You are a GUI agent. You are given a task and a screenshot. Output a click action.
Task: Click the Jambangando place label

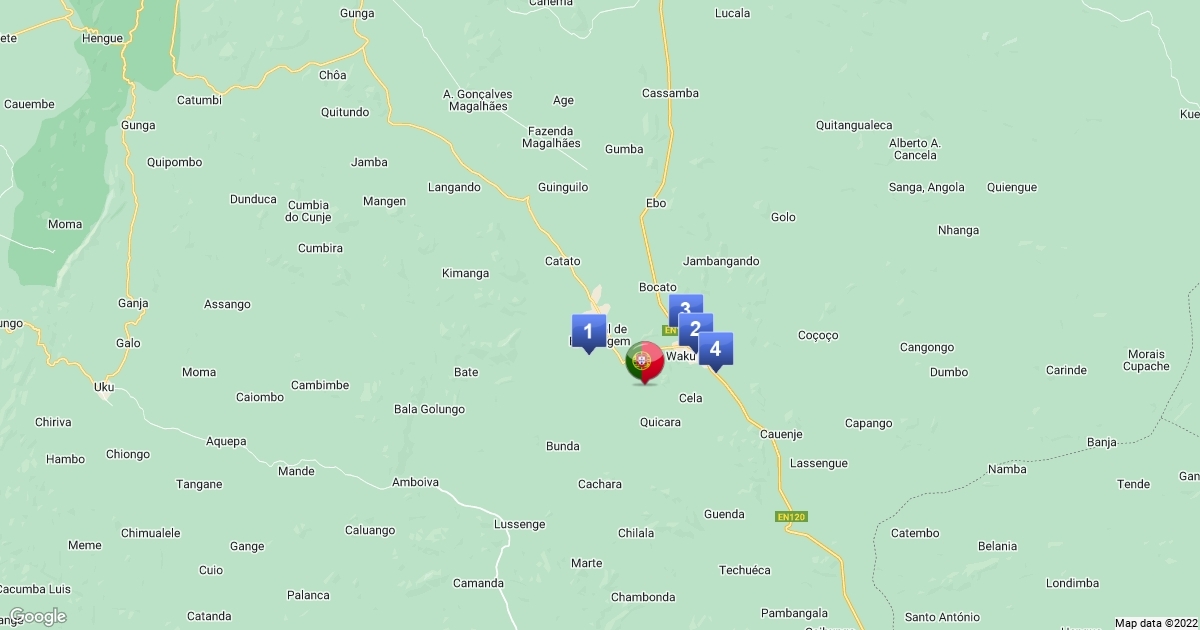(x=721, y=261)
